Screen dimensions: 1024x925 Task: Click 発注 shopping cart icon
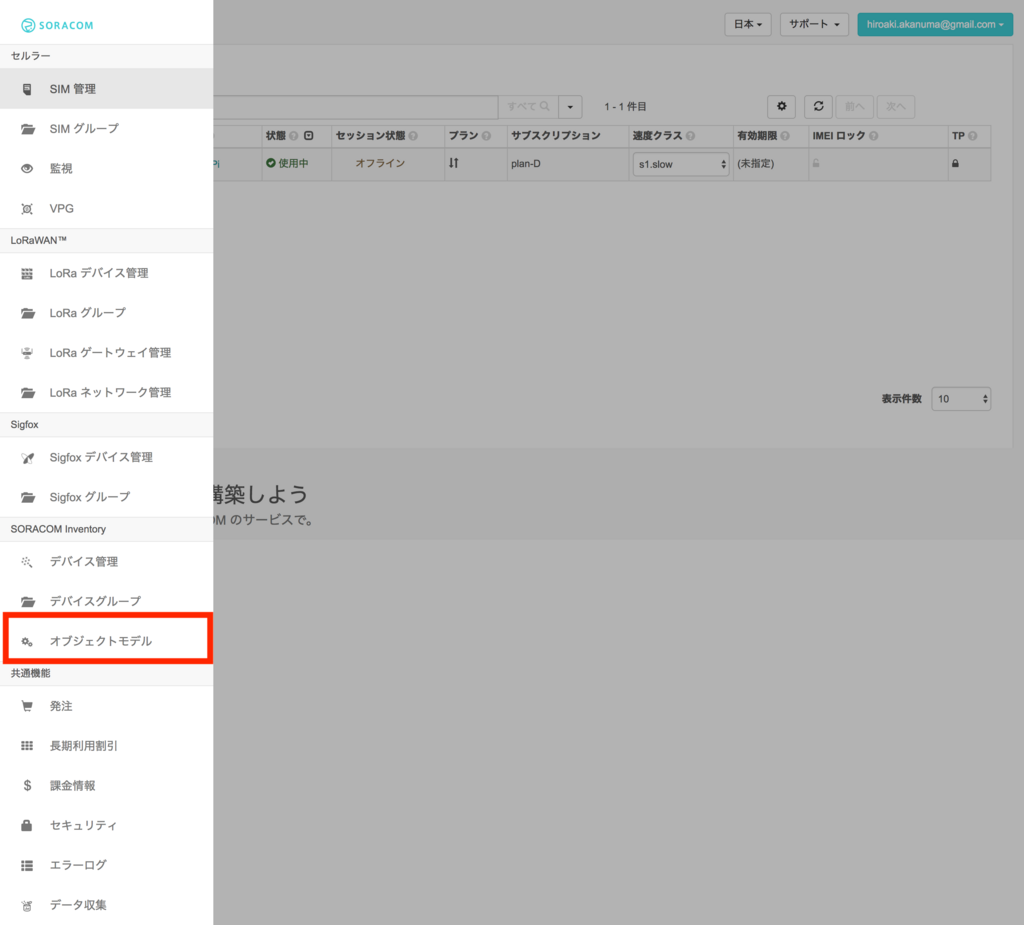[27, 706]
